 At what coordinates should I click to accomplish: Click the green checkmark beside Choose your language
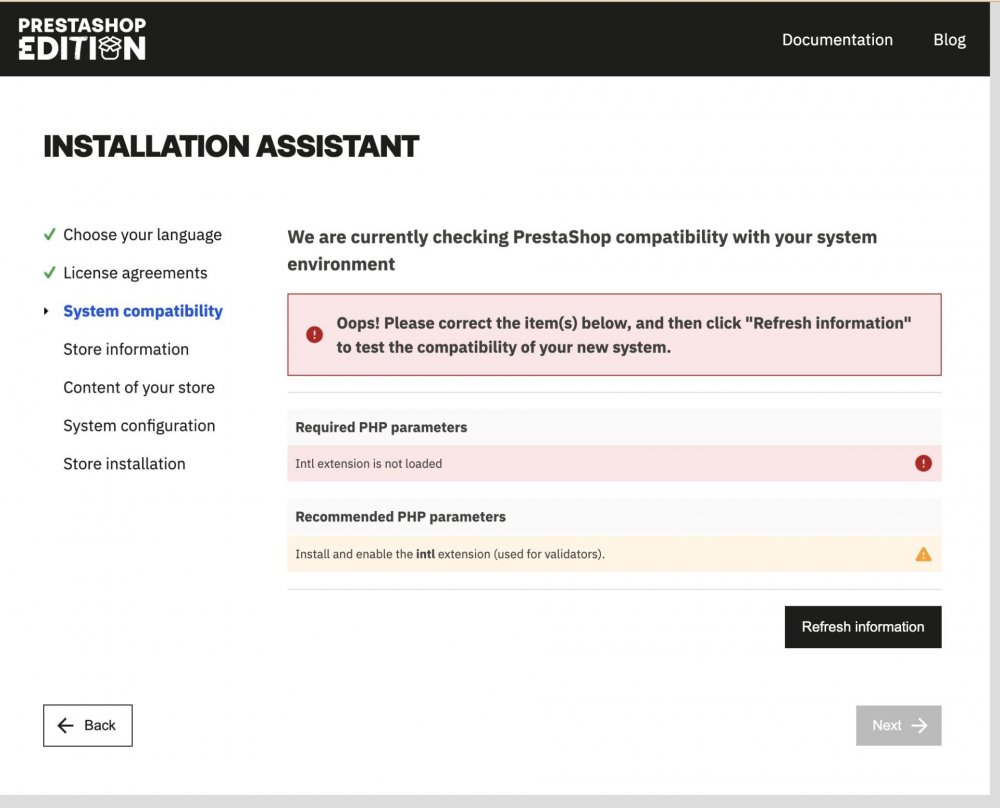(50, 235)
